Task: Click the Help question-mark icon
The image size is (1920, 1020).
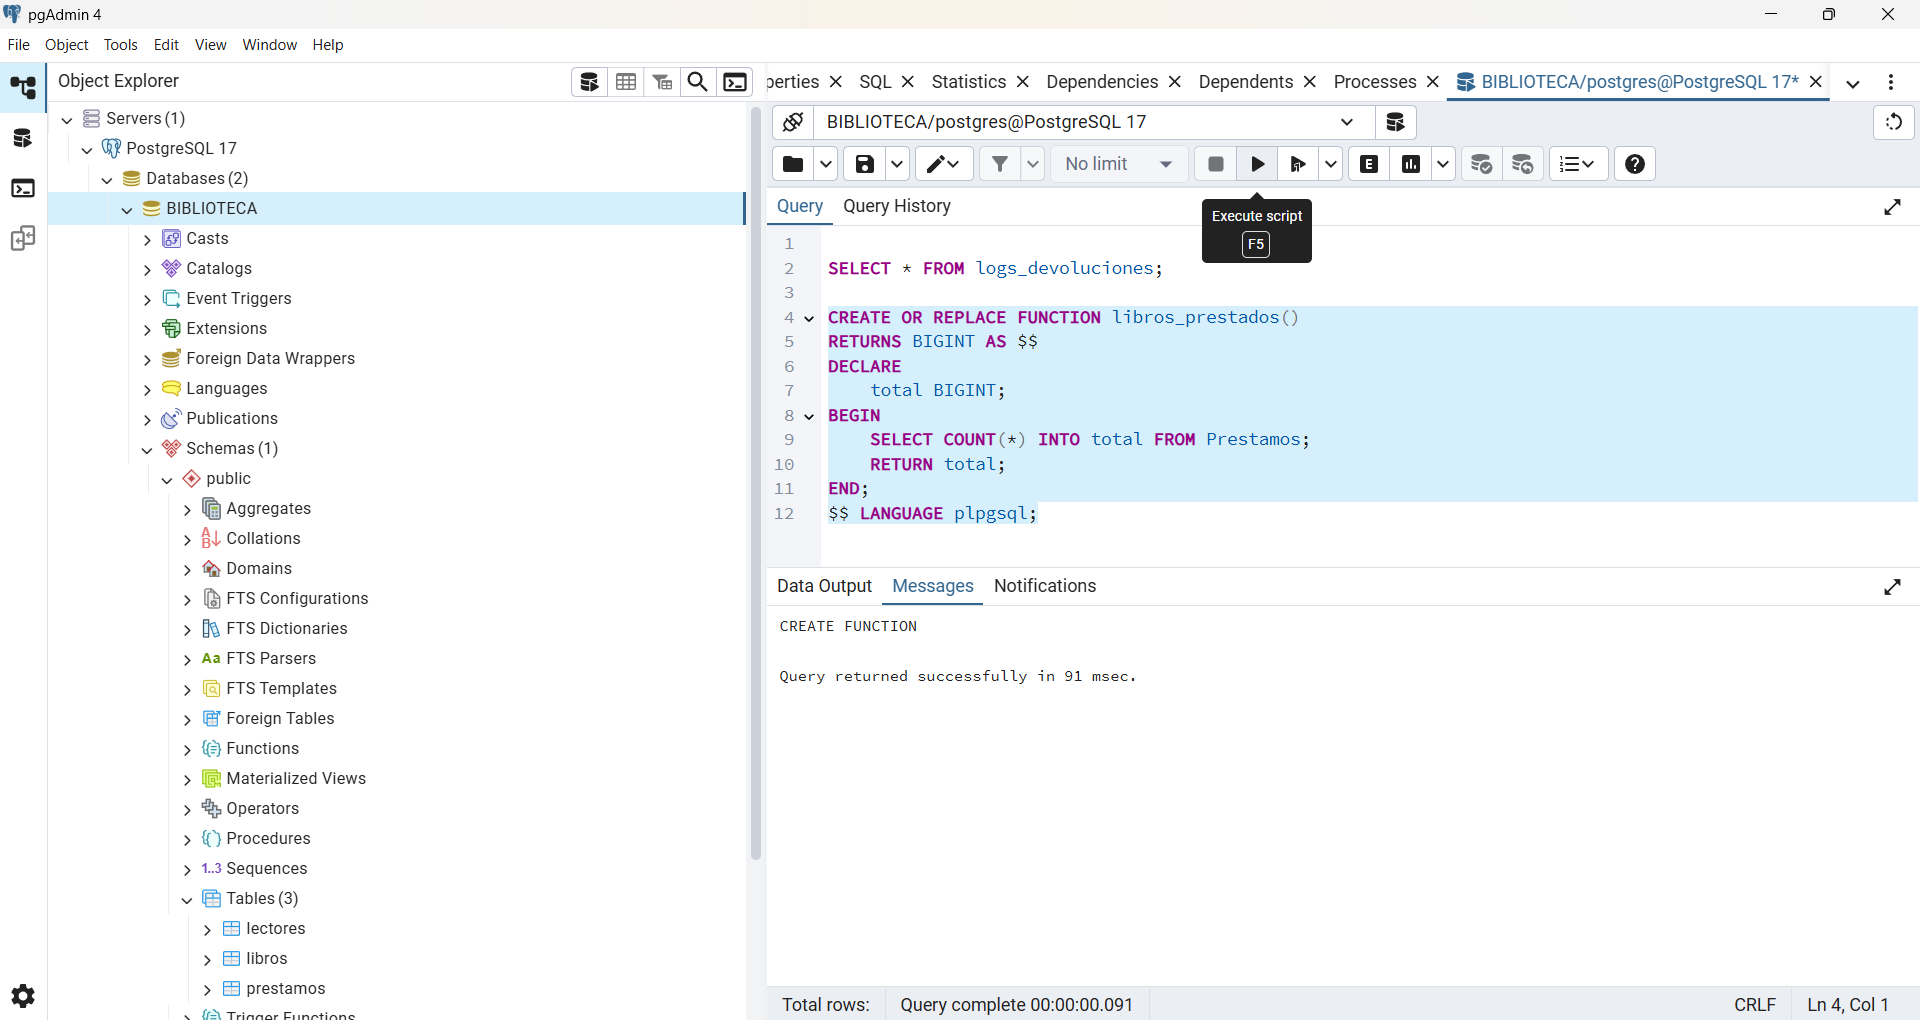Action: coord(1635,164)
